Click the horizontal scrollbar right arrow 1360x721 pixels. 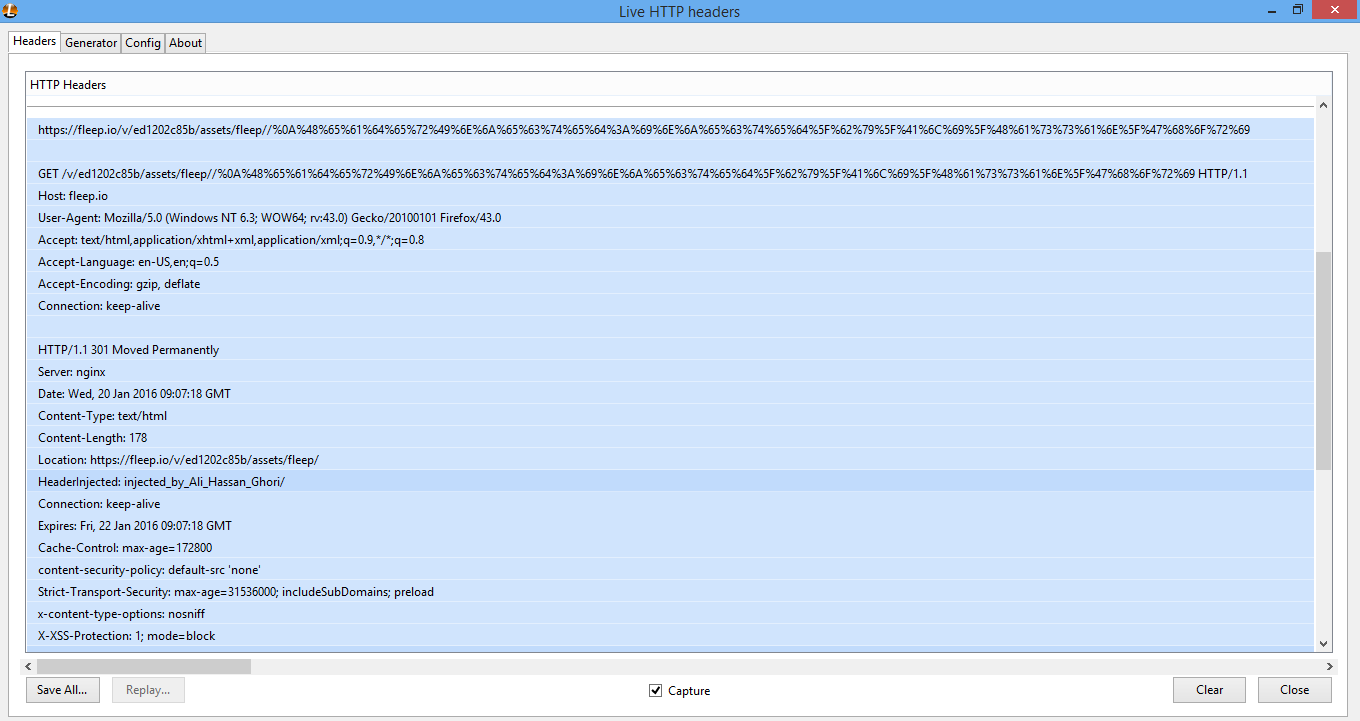pos(1328,666)
